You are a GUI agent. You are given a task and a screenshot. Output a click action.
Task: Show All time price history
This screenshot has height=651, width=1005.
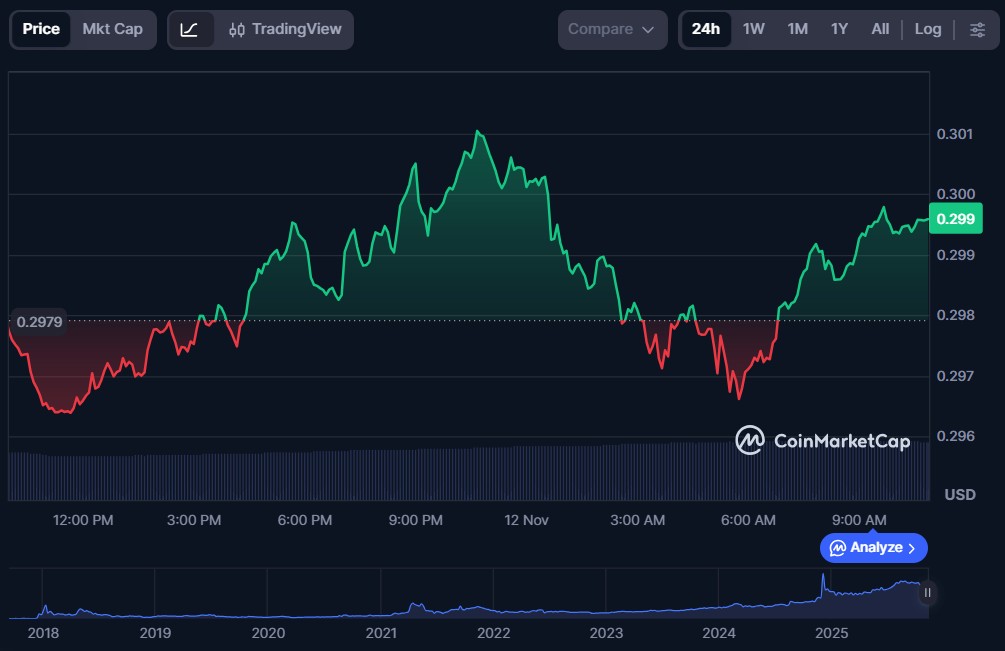[880, 30]
